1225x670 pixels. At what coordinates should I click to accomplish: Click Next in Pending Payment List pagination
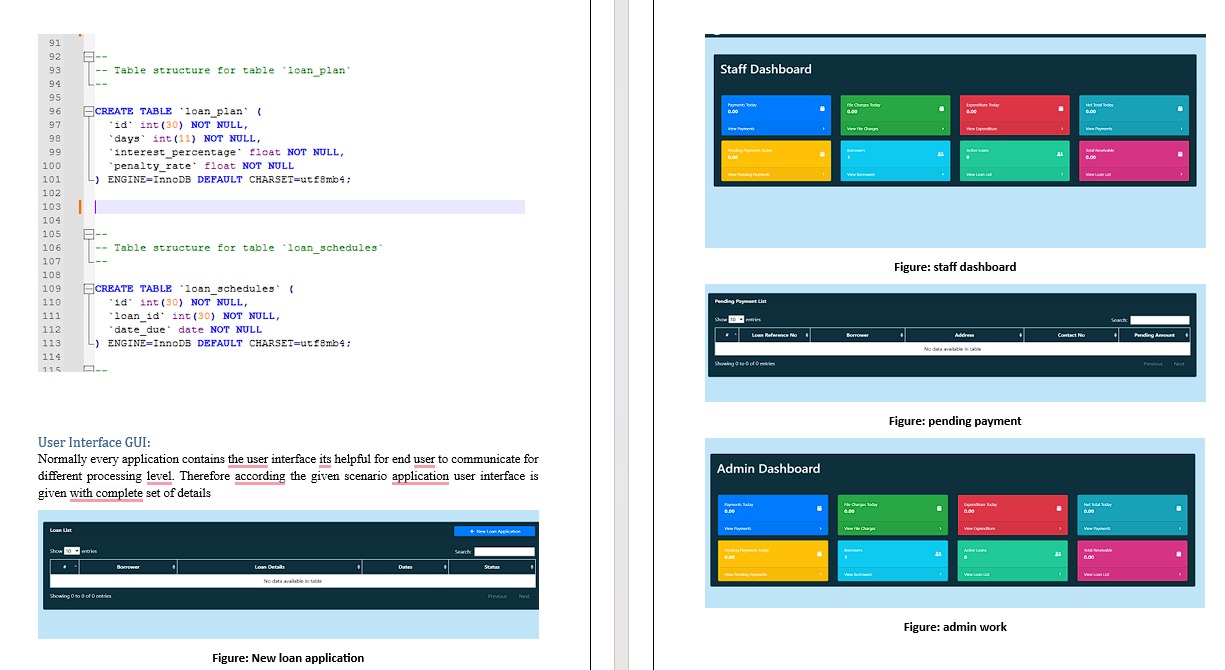point(1179,364)
